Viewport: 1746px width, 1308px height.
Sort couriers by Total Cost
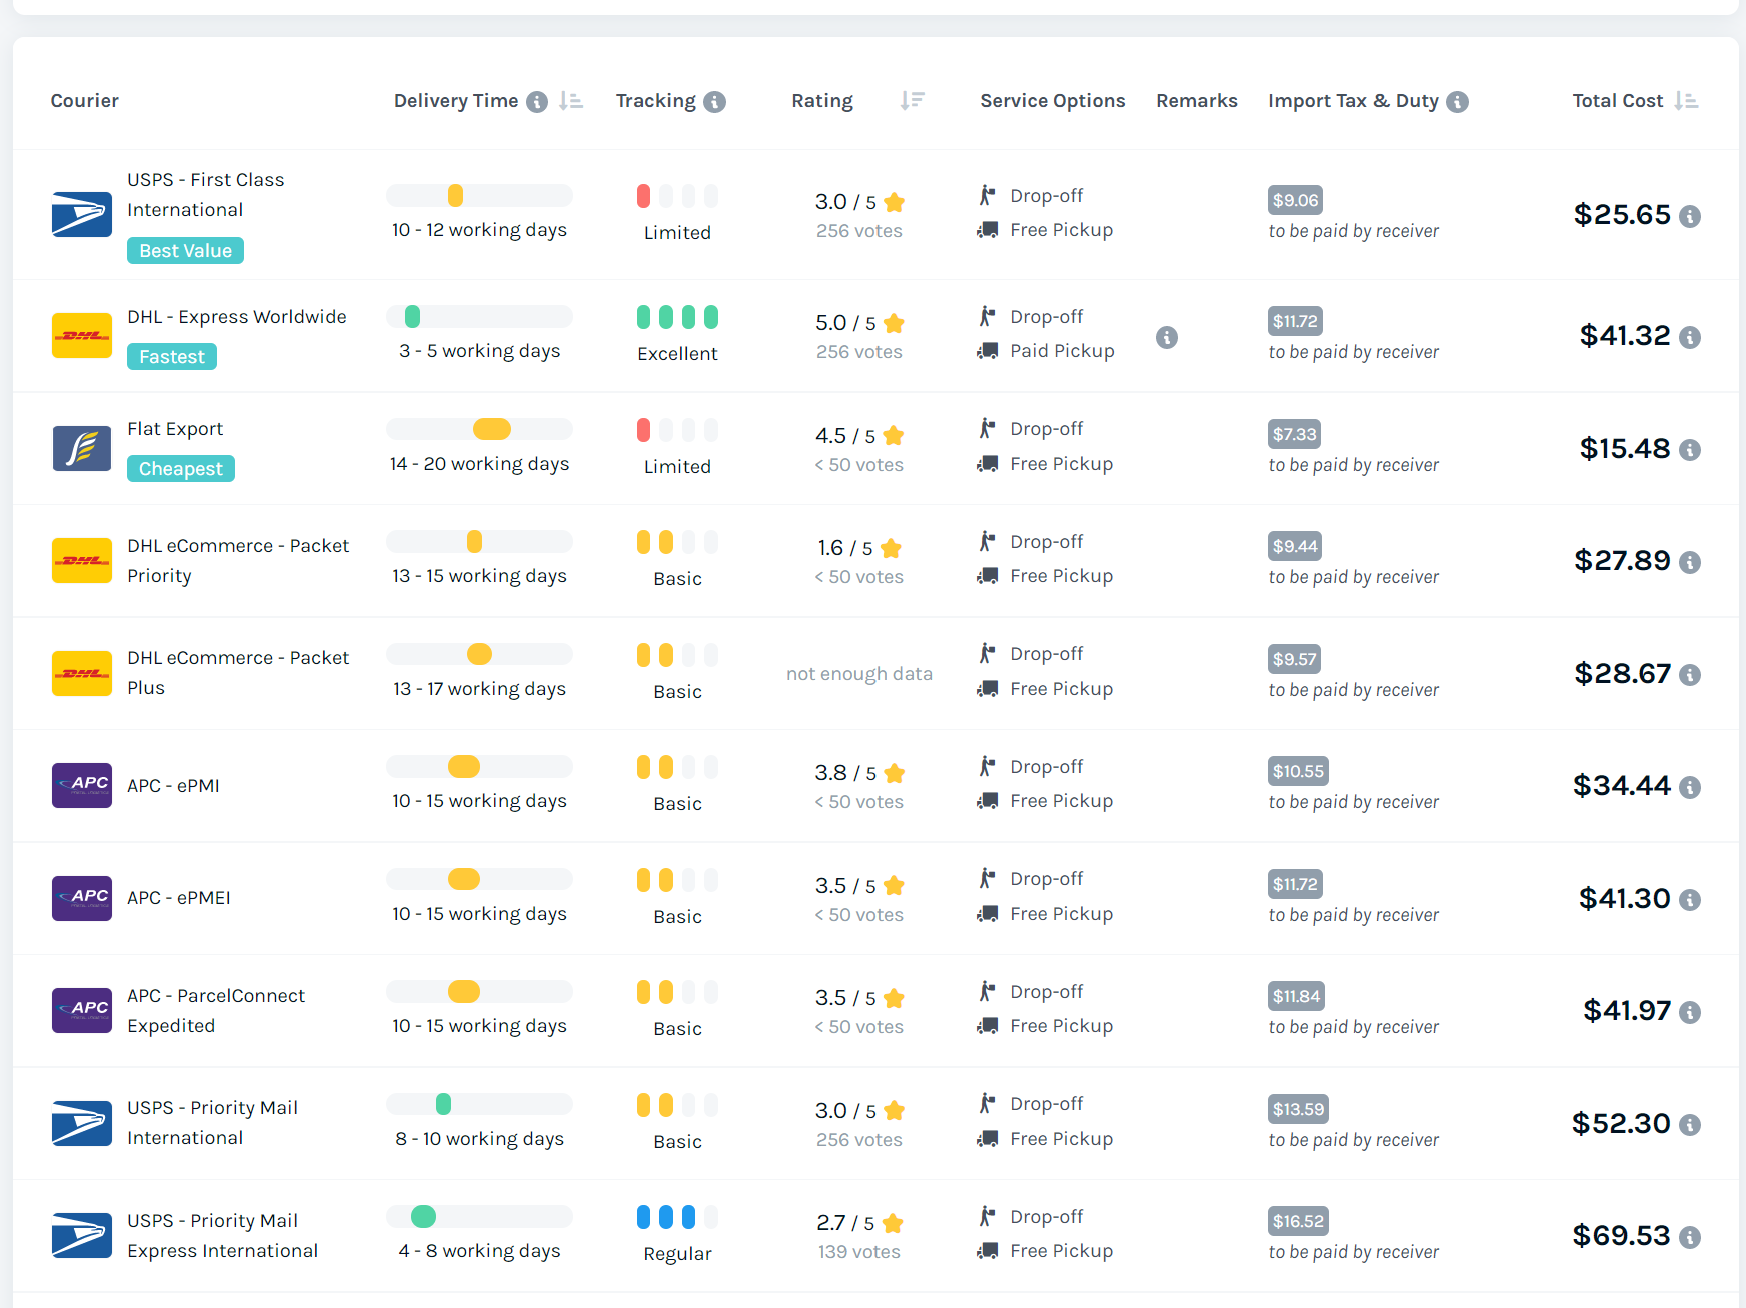(x=1686, y=101)
